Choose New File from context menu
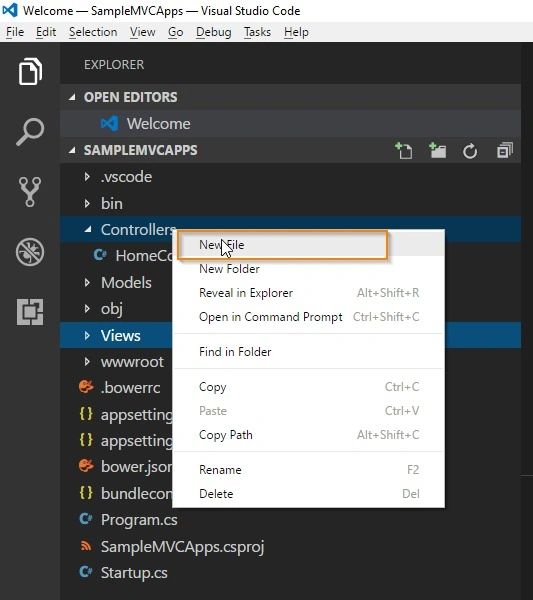Viewport: 533px width, 600px height. click(x=309, y=245)
